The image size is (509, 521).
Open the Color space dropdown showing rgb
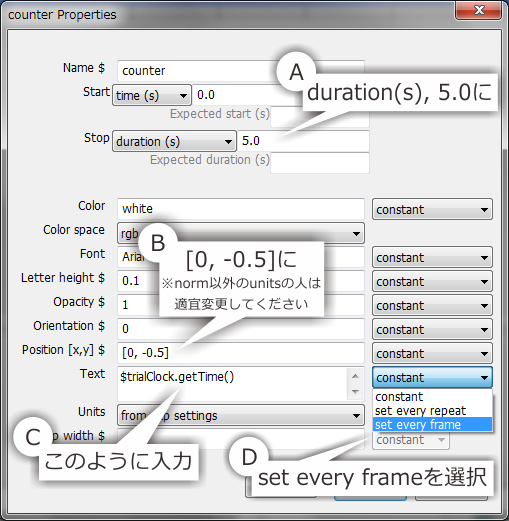(x=241, y=233)
